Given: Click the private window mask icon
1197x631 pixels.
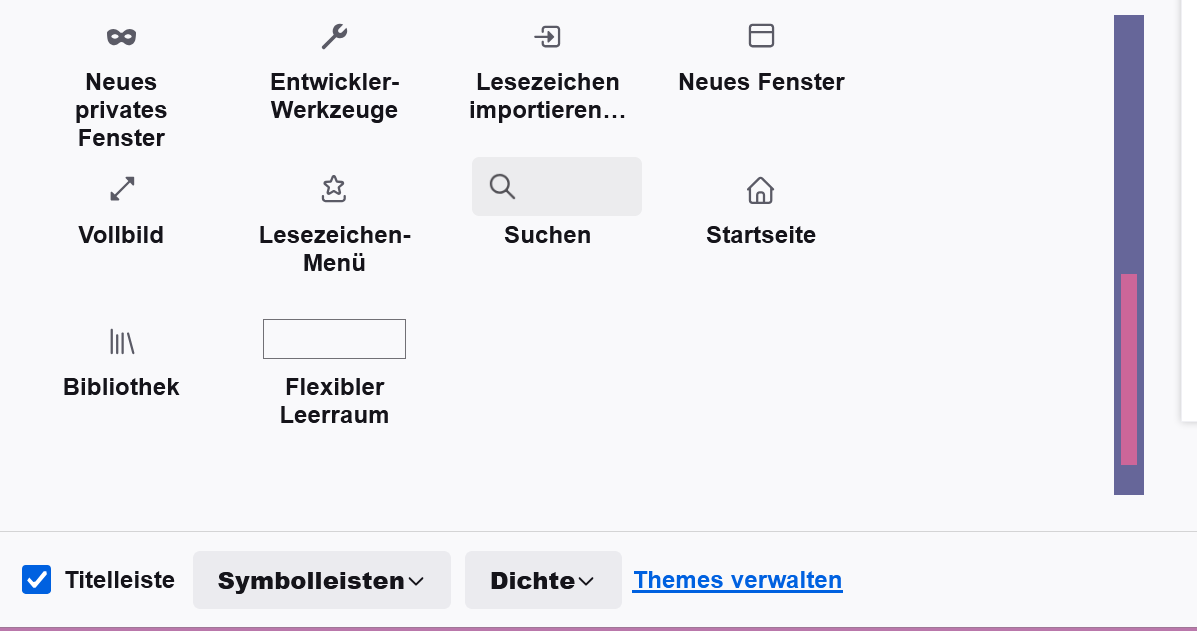Looking at the screenshot, I should 121,37.
